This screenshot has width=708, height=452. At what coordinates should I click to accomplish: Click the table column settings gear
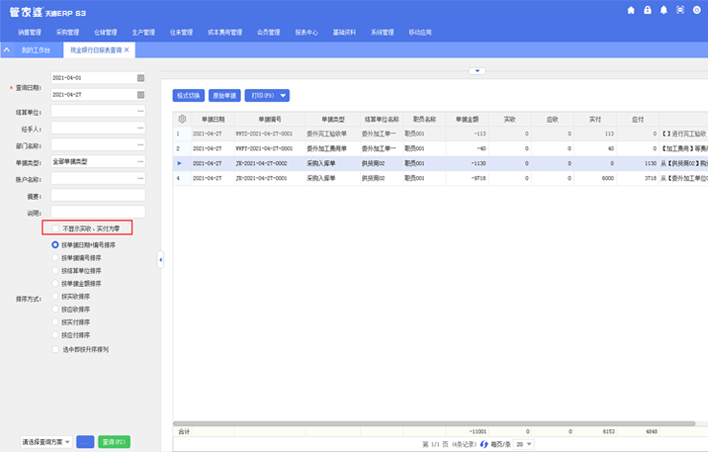point(182,118)
